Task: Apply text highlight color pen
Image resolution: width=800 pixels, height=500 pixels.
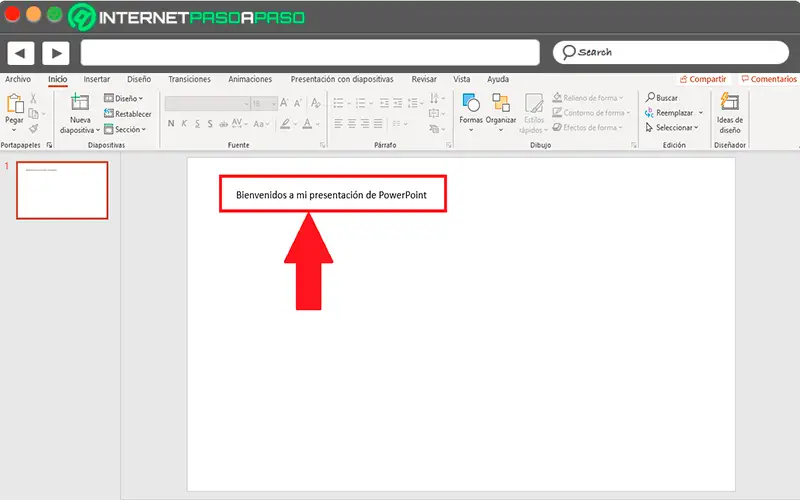Action: [x=285, y=123]
